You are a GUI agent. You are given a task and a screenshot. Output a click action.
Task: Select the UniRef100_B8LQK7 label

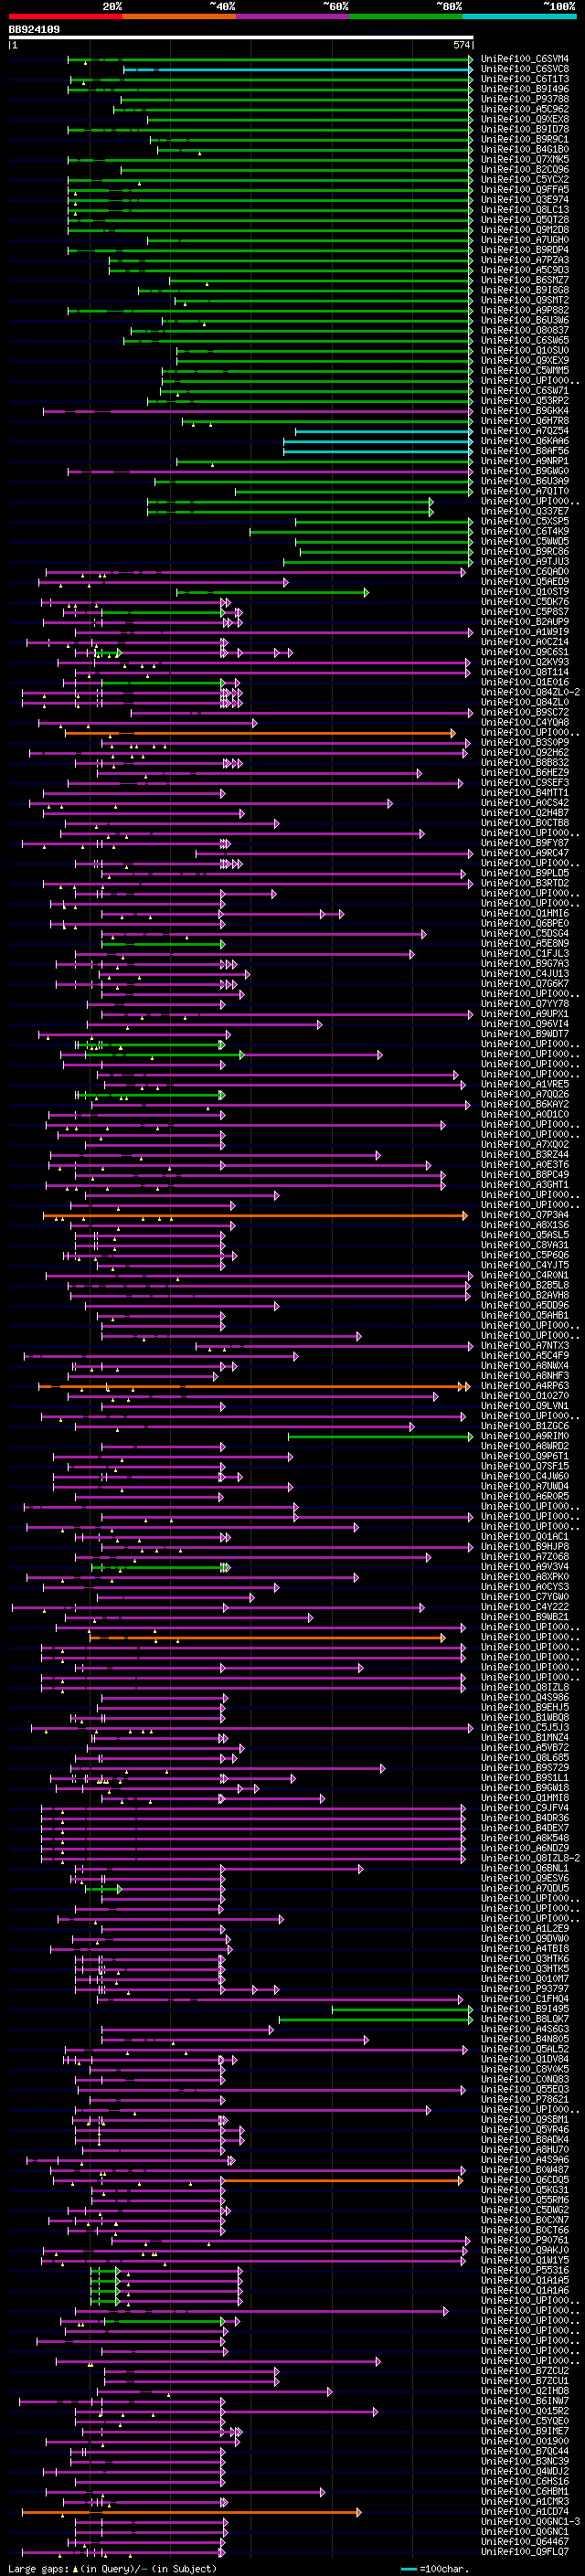coord(525,2019)
